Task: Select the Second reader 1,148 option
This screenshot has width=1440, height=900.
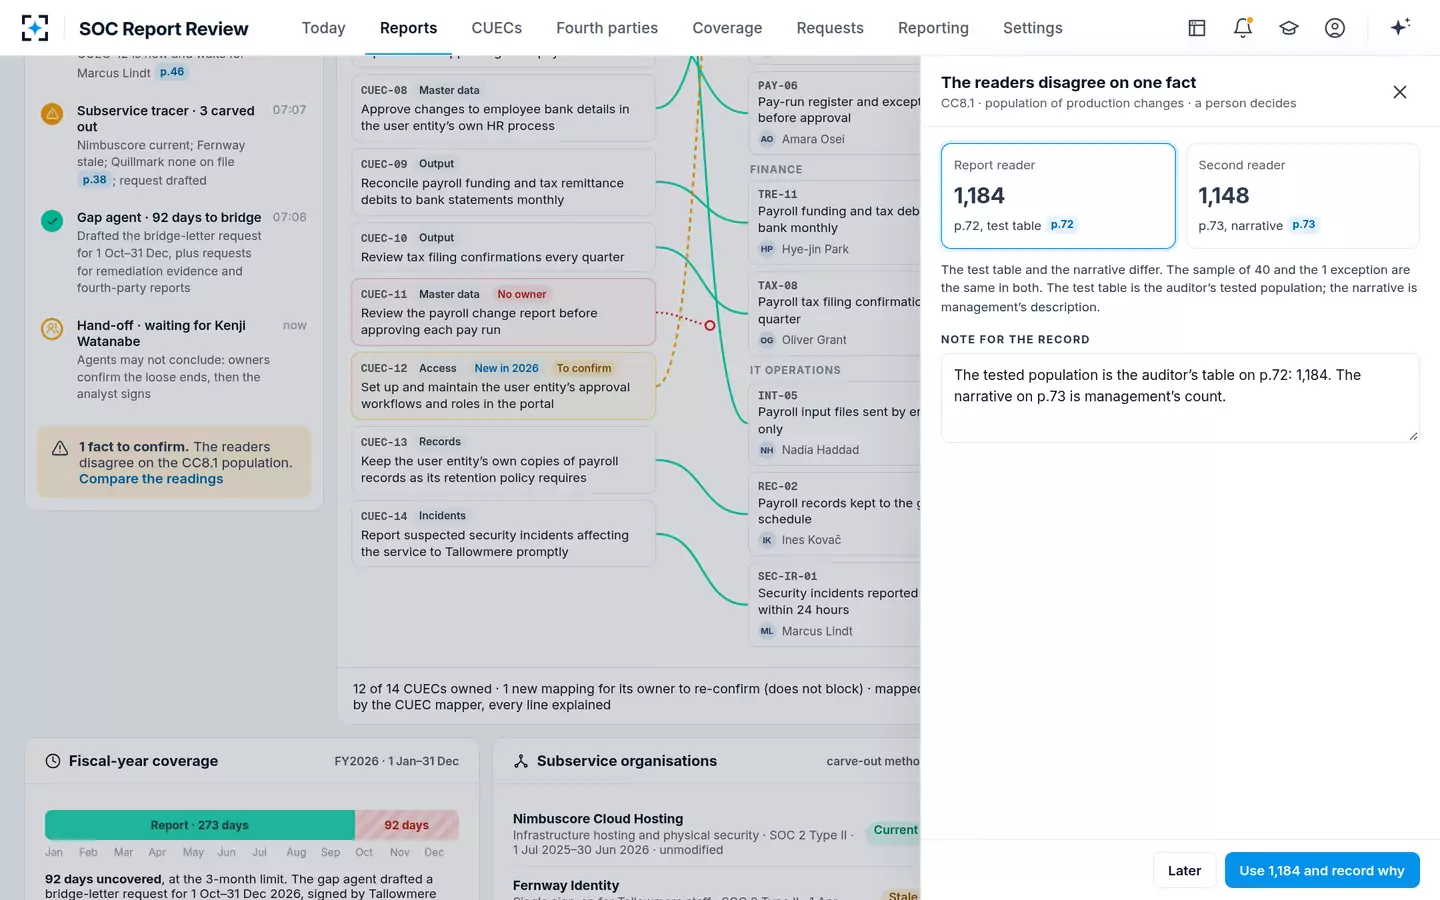Action: (1302, 196)
